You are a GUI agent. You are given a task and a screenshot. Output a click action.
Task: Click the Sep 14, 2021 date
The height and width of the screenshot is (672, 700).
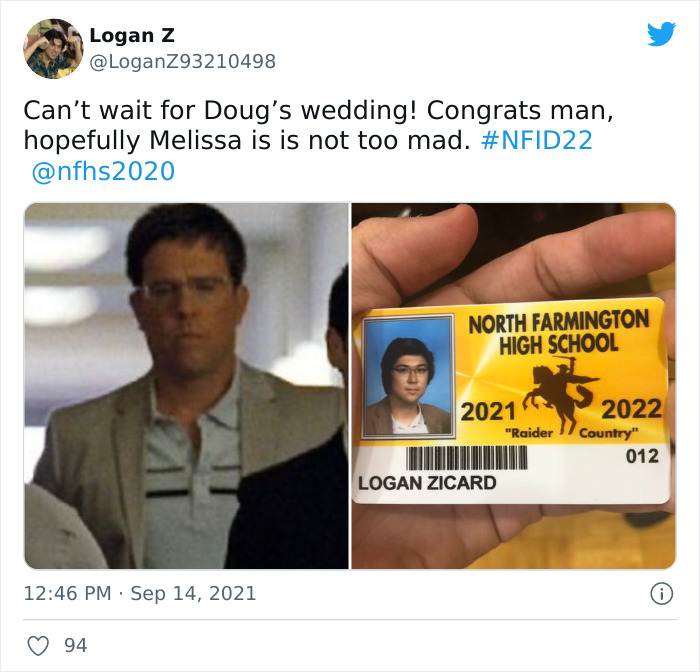(x=193, y=593)
